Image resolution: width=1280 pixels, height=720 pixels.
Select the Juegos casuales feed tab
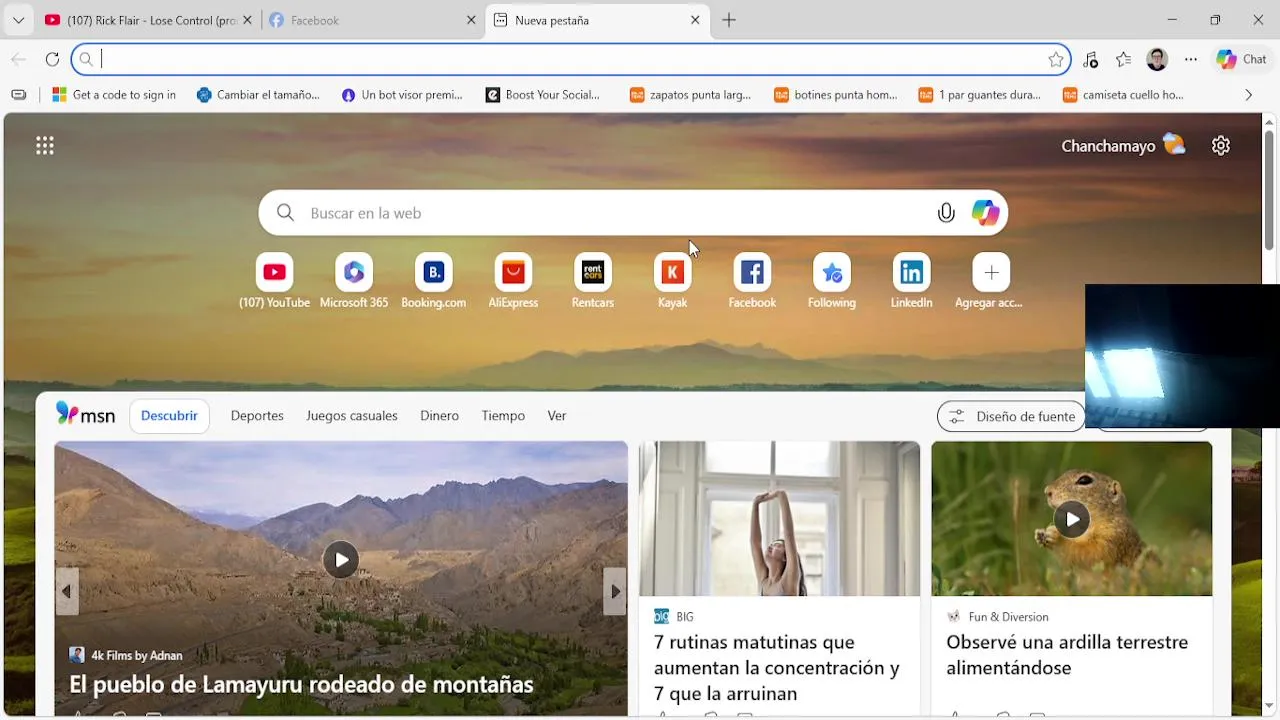pyautogui.click(x=352, y=416)
